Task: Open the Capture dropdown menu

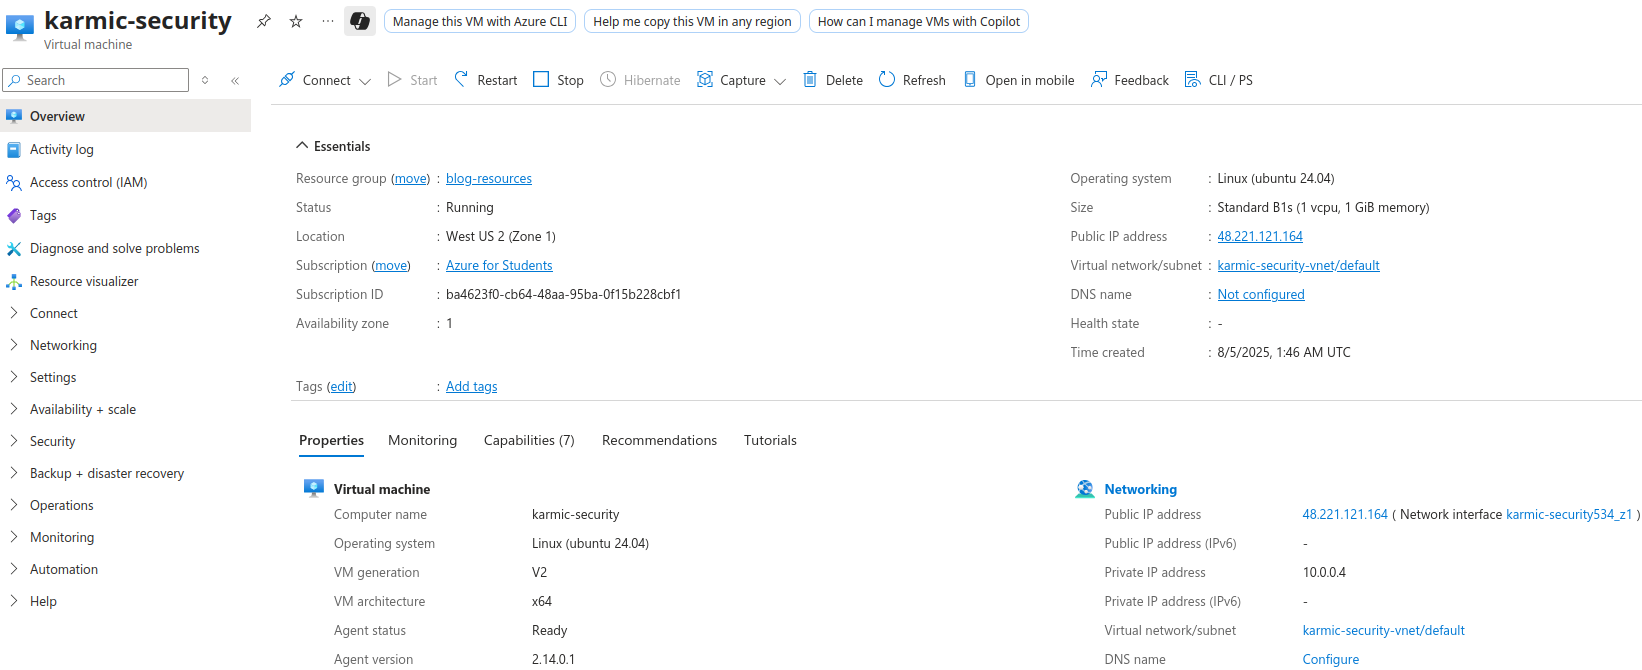Action: (x=742, y=80)
